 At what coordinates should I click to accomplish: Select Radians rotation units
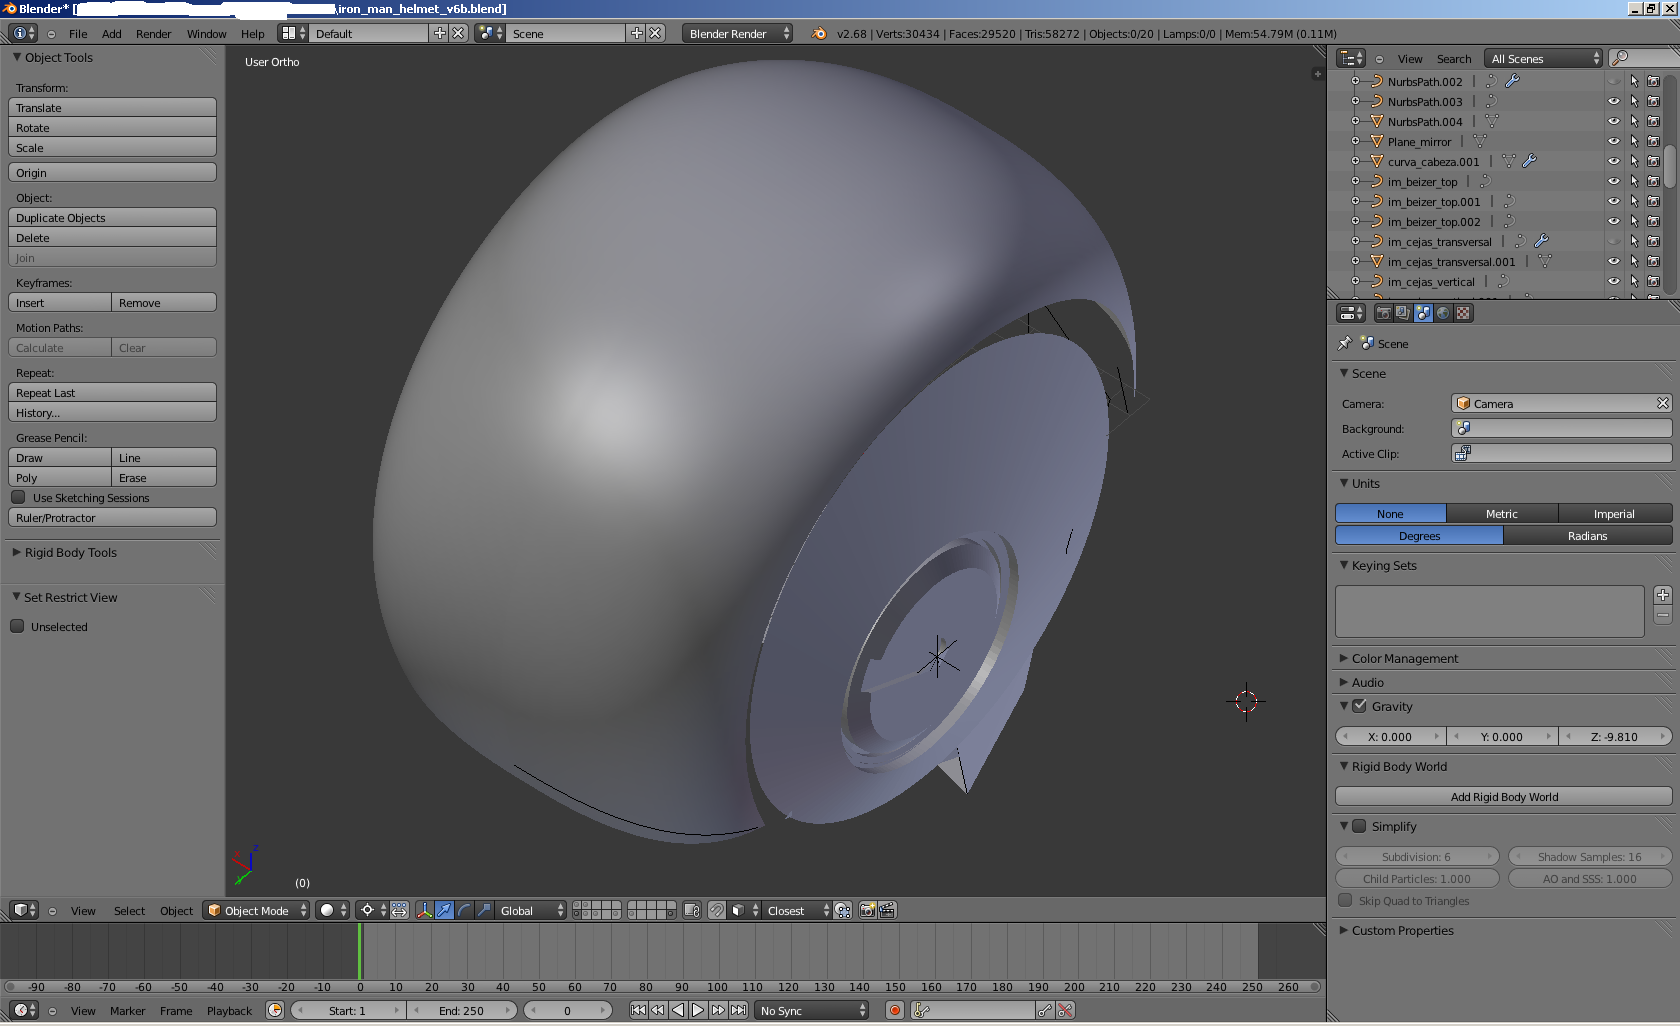coord(1588,536)
